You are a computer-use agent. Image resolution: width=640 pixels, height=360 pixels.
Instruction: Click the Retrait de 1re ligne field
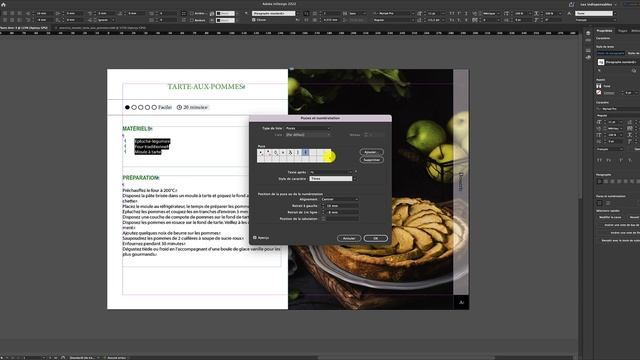coord(342,212)
